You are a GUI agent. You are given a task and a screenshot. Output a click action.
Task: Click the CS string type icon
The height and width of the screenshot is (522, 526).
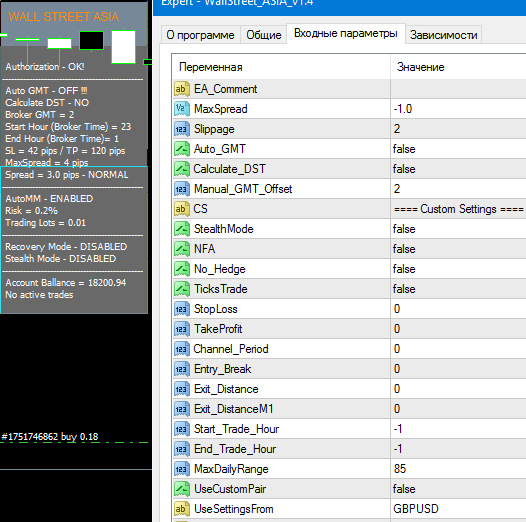182,209
